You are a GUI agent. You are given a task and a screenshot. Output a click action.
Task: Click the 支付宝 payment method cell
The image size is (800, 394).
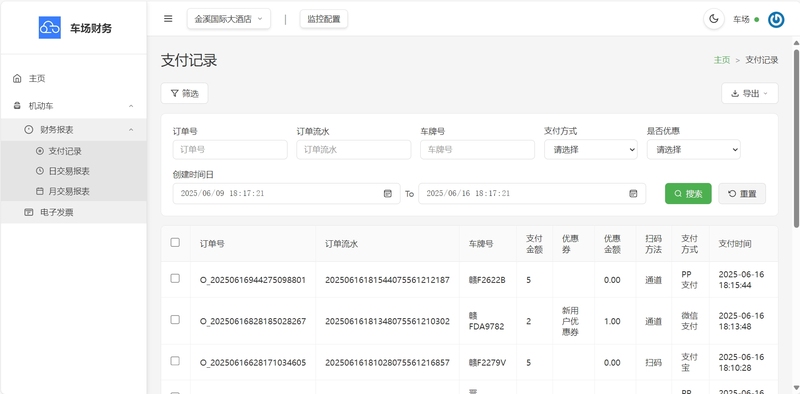(x=689, y=362)
